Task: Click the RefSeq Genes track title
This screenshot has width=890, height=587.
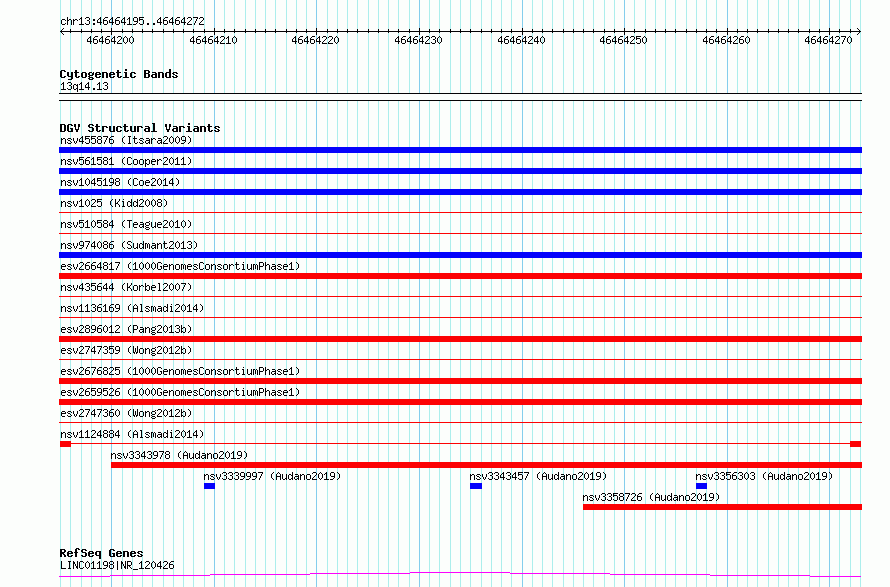Action: click(x=101, y=553)
